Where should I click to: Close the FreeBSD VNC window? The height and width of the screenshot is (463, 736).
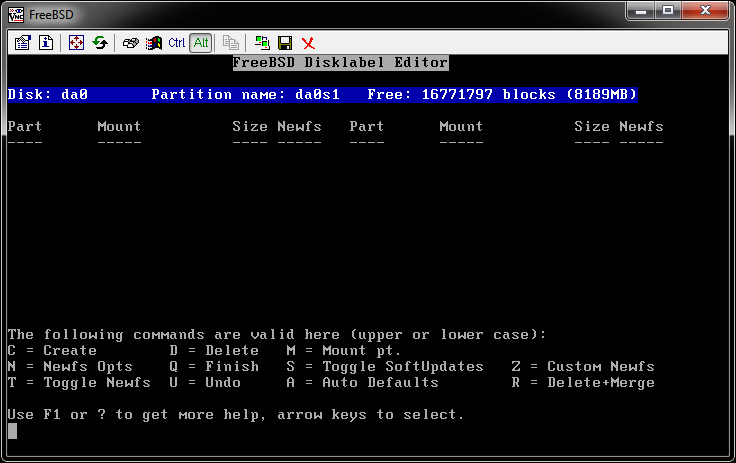tap(705, 10)
